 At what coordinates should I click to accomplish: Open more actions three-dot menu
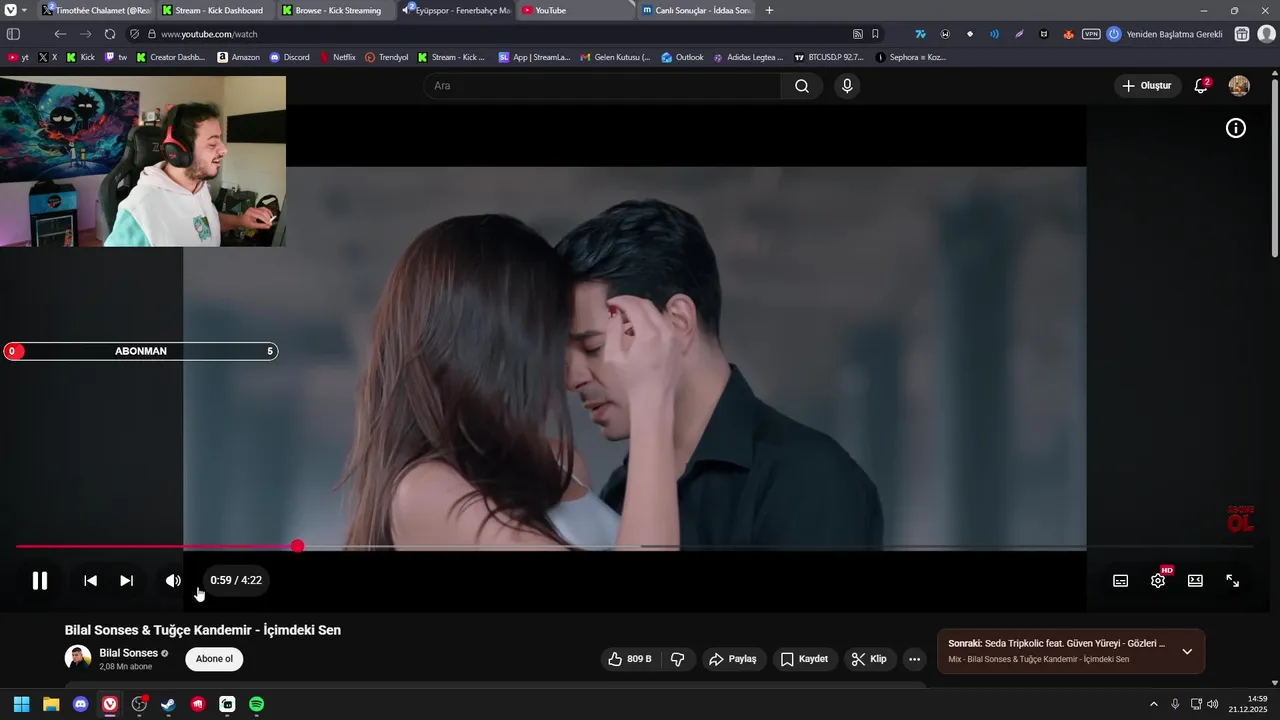pos(914,659)
